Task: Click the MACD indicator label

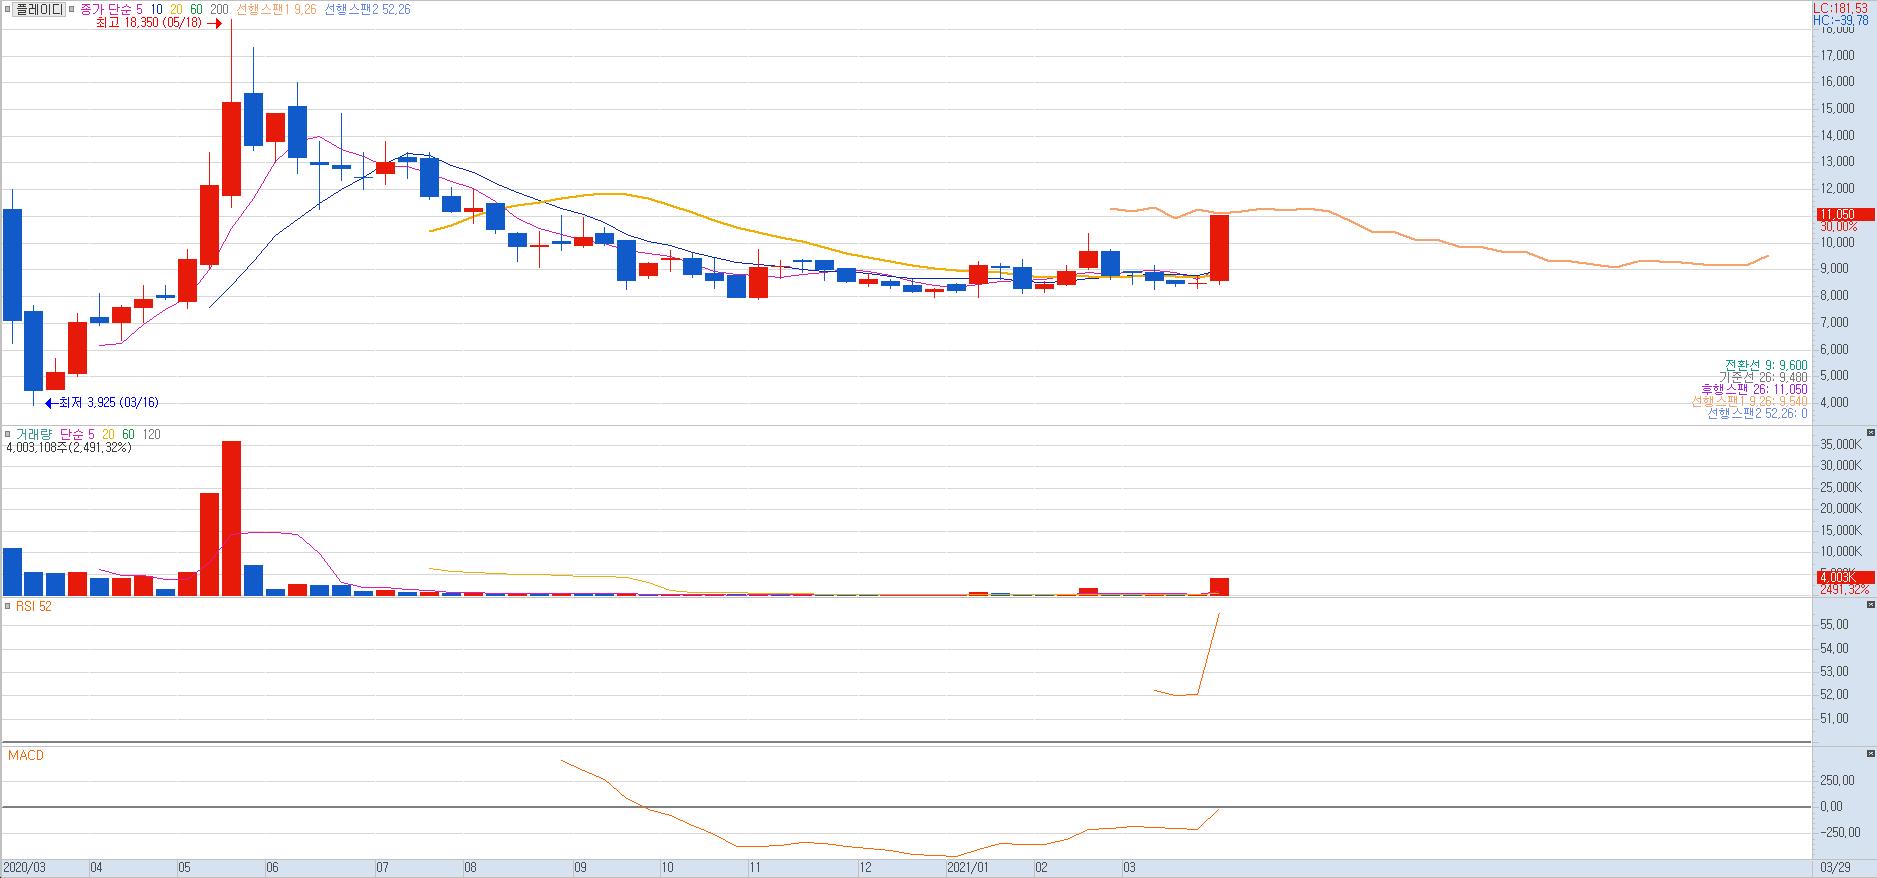Action: (26, 755)
